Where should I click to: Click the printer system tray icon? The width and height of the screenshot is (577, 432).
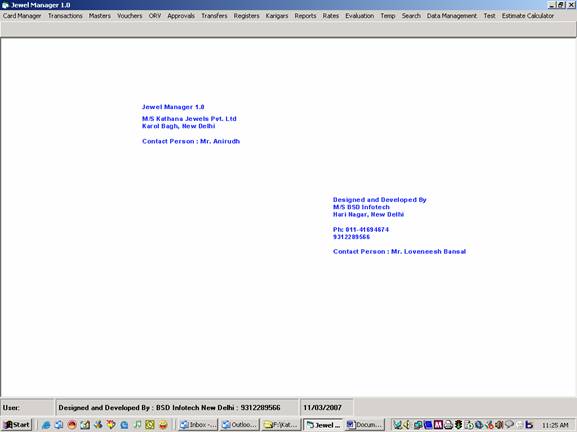pyautogui.click(x=448, y=425)
